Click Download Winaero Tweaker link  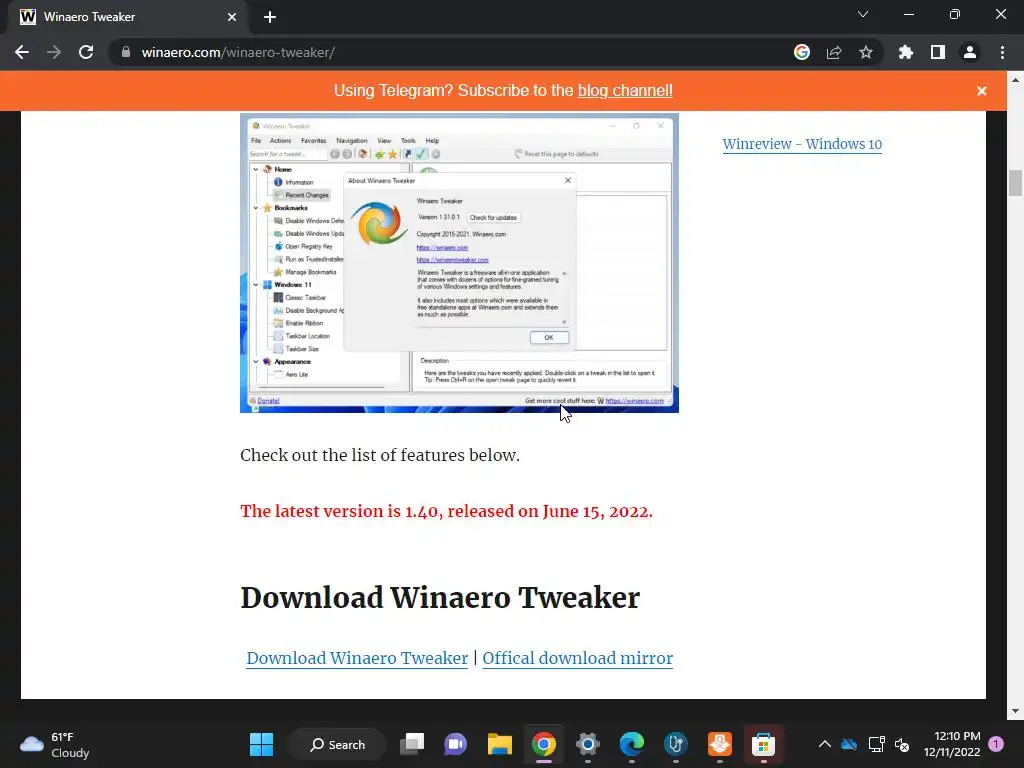point(357,658)
